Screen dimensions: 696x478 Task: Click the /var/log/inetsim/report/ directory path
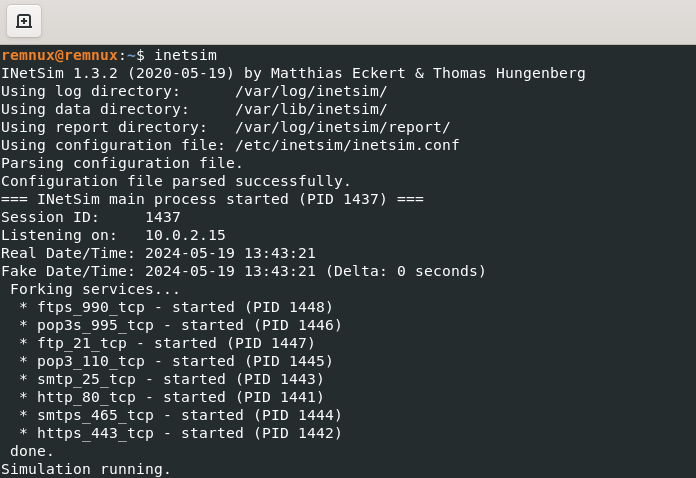[x=343, y=127]
